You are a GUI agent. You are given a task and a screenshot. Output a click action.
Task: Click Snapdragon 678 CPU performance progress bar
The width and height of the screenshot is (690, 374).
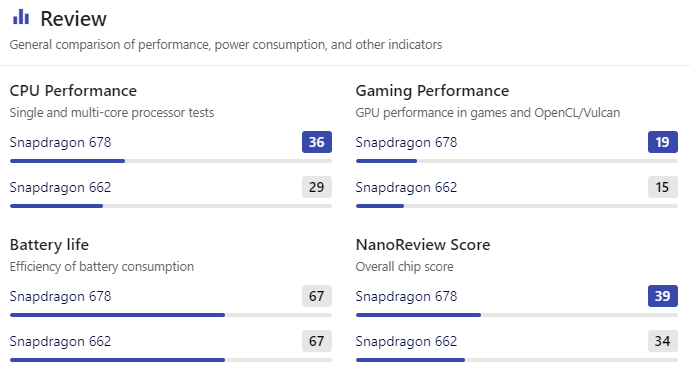(171, 161)
